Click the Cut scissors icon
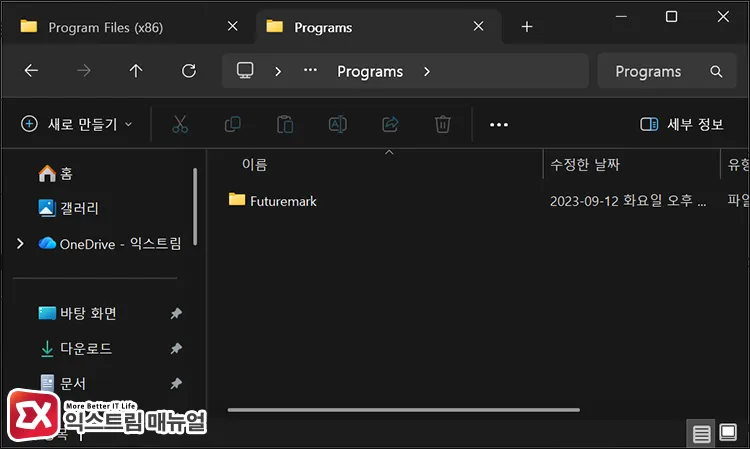The height and width of the screenshot is (449, 750). 180,124
